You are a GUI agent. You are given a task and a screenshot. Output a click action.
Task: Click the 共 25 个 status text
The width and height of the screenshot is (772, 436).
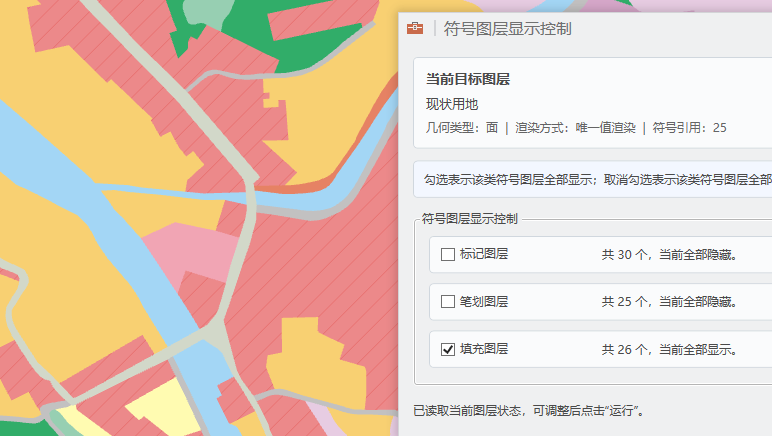669,301
